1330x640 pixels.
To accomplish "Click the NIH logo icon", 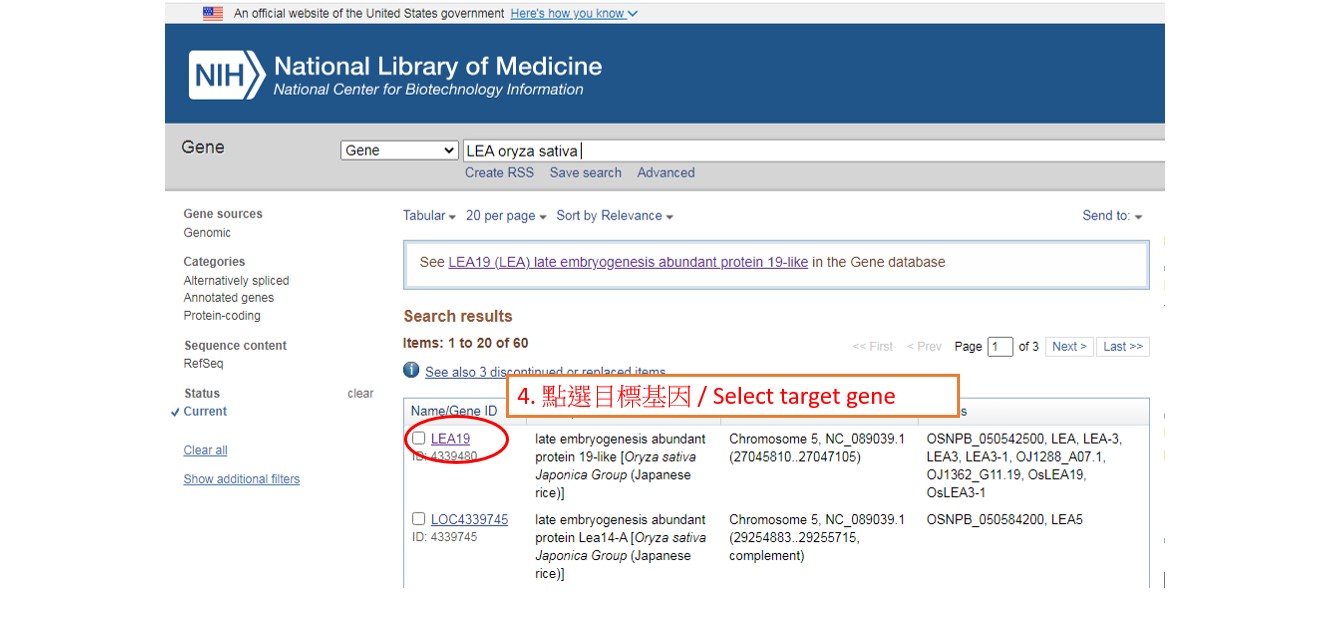I will coord(227,76).
